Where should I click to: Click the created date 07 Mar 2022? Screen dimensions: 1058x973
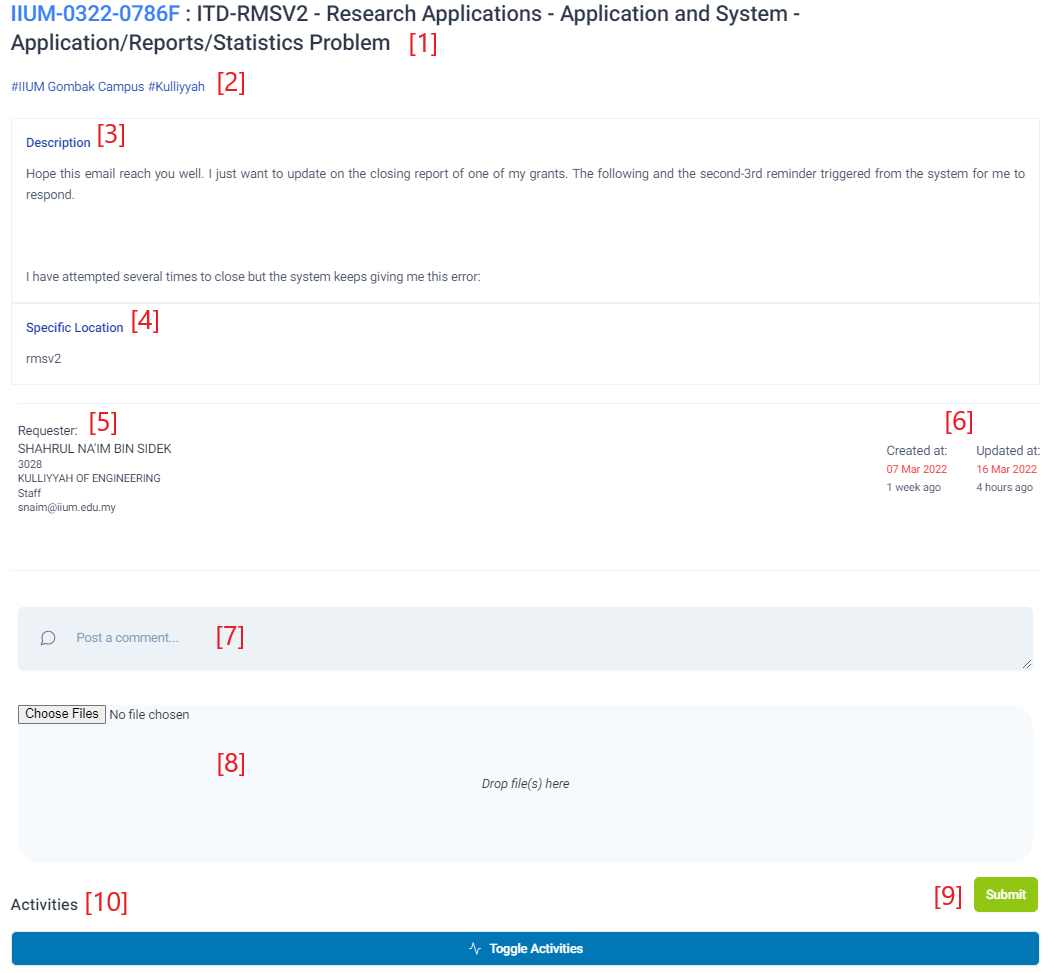coord(916,470)
